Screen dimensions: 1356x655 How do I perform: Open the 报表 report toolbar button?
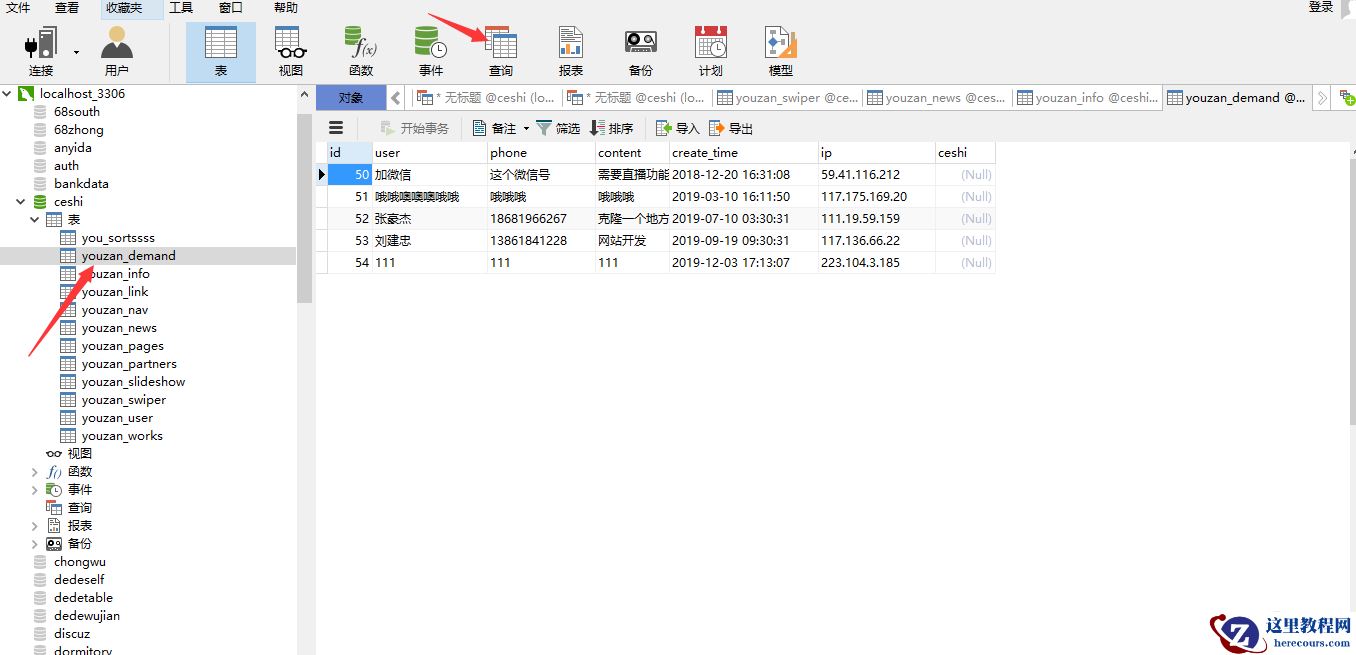click(x=571, y=51)
